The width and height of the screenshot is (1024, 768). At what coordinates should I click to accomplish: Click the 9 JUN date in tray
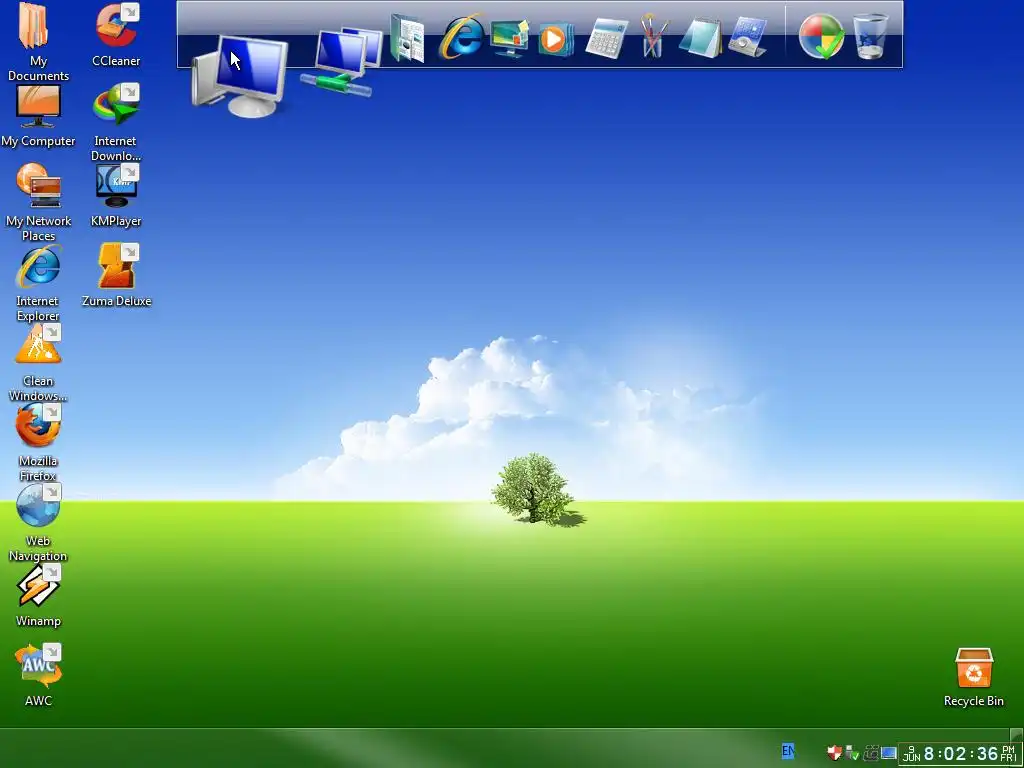point(912,754)
